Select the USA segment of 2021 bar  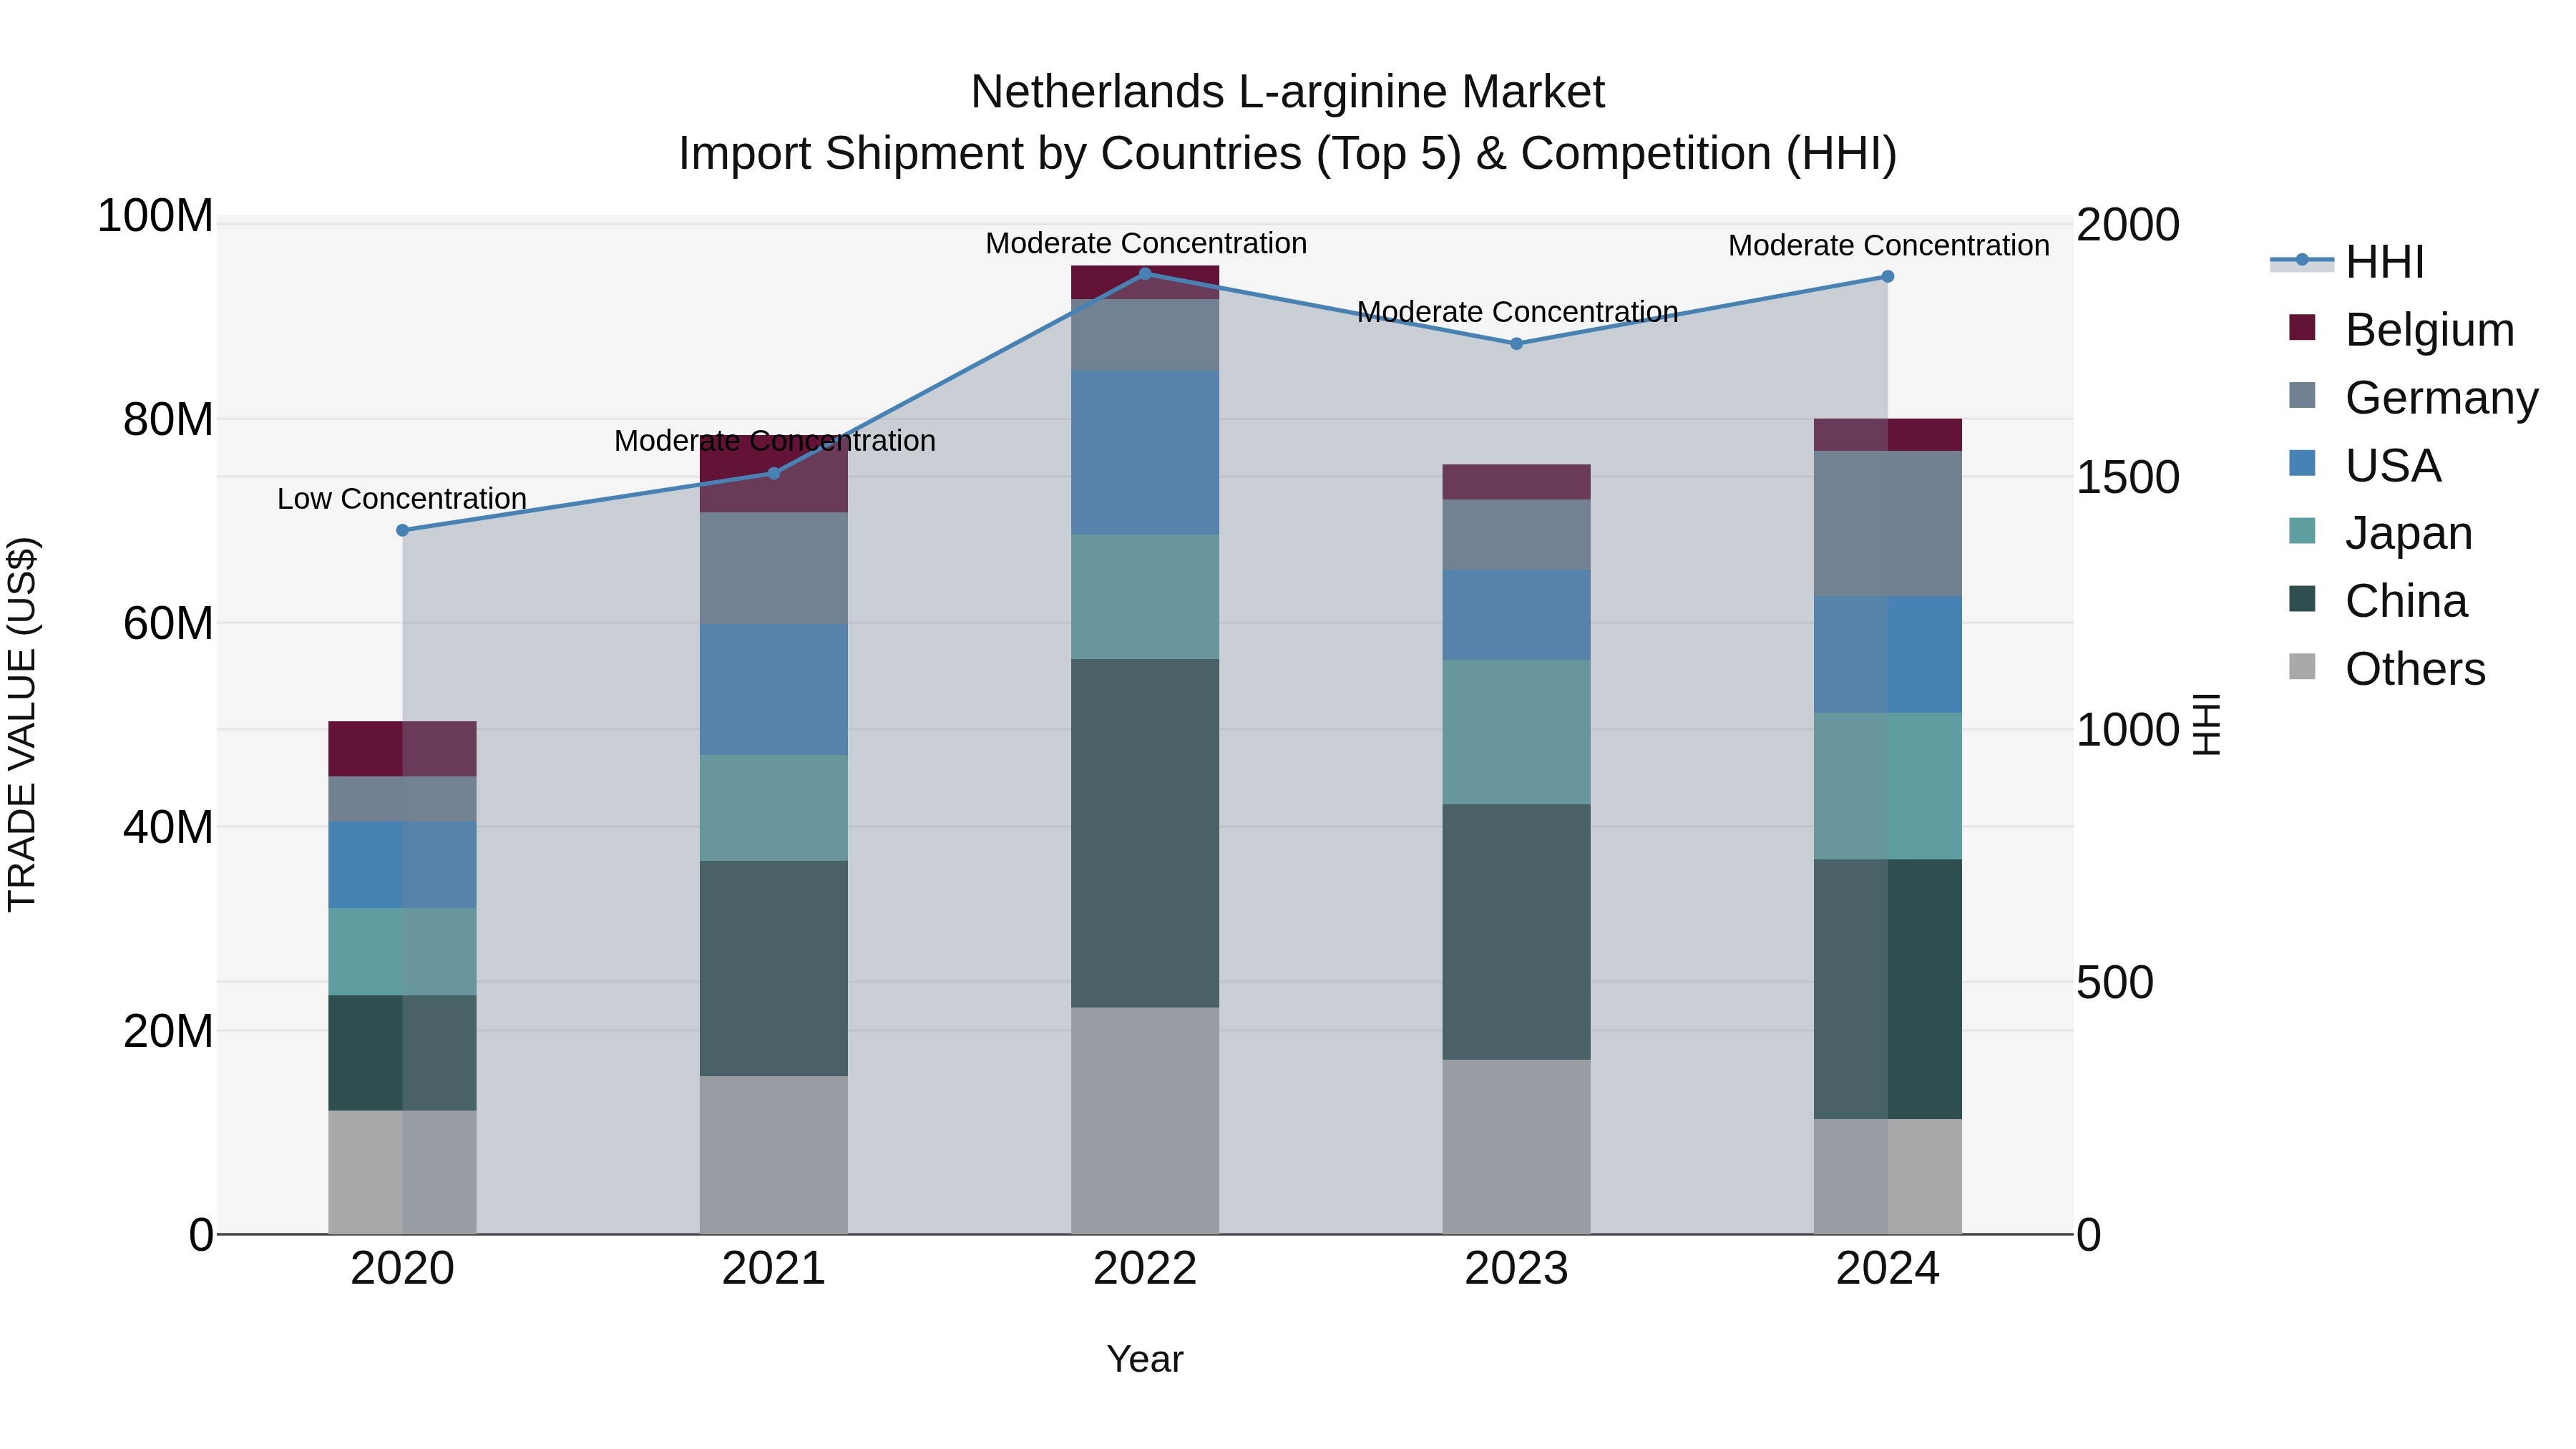[x=774, y=689]
